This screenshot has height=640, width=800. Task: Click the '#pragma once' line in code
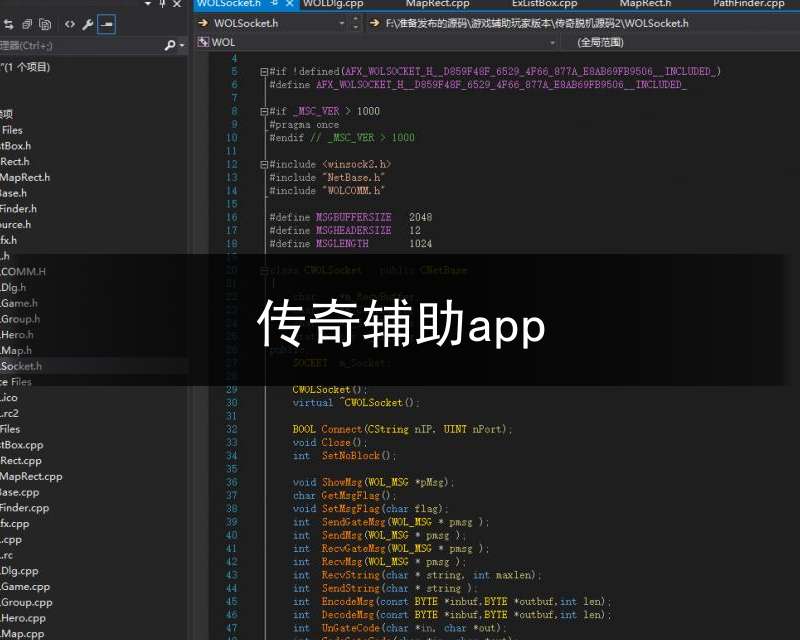tap(304, 125)
